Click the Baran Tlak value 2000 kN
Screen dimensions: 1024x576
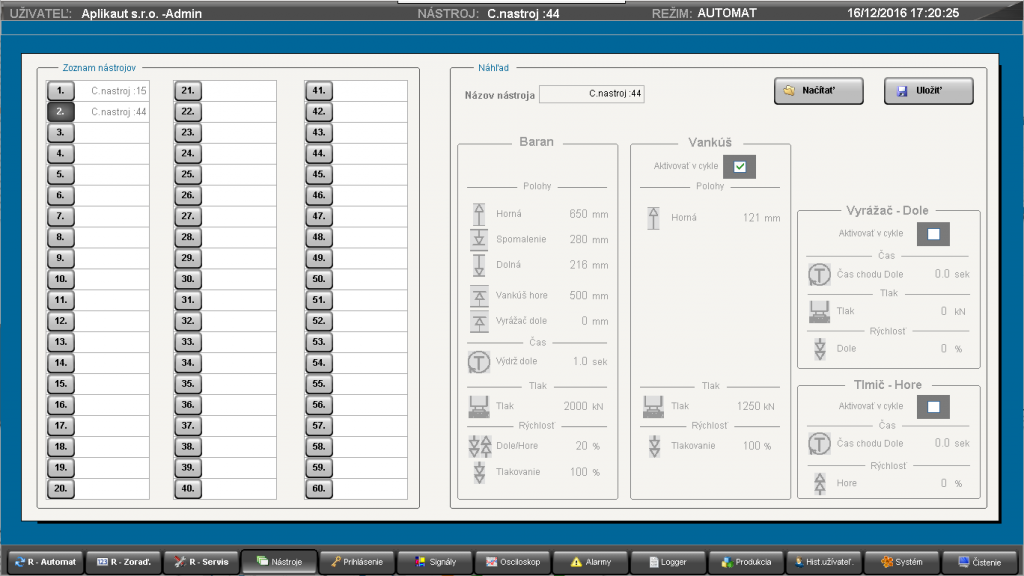tap(583, 406)
